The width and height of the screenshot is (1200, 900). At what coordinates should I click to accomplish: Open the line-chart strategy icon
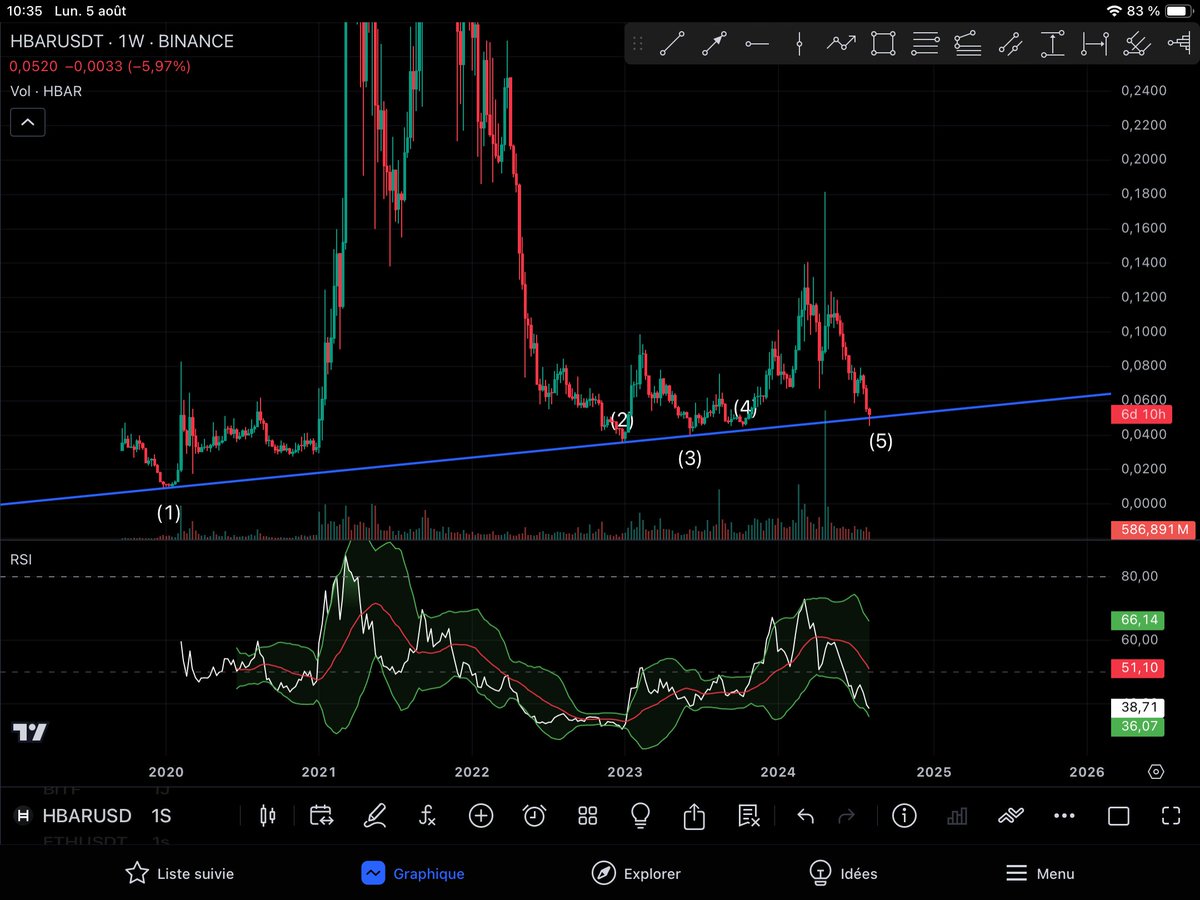1010,816
